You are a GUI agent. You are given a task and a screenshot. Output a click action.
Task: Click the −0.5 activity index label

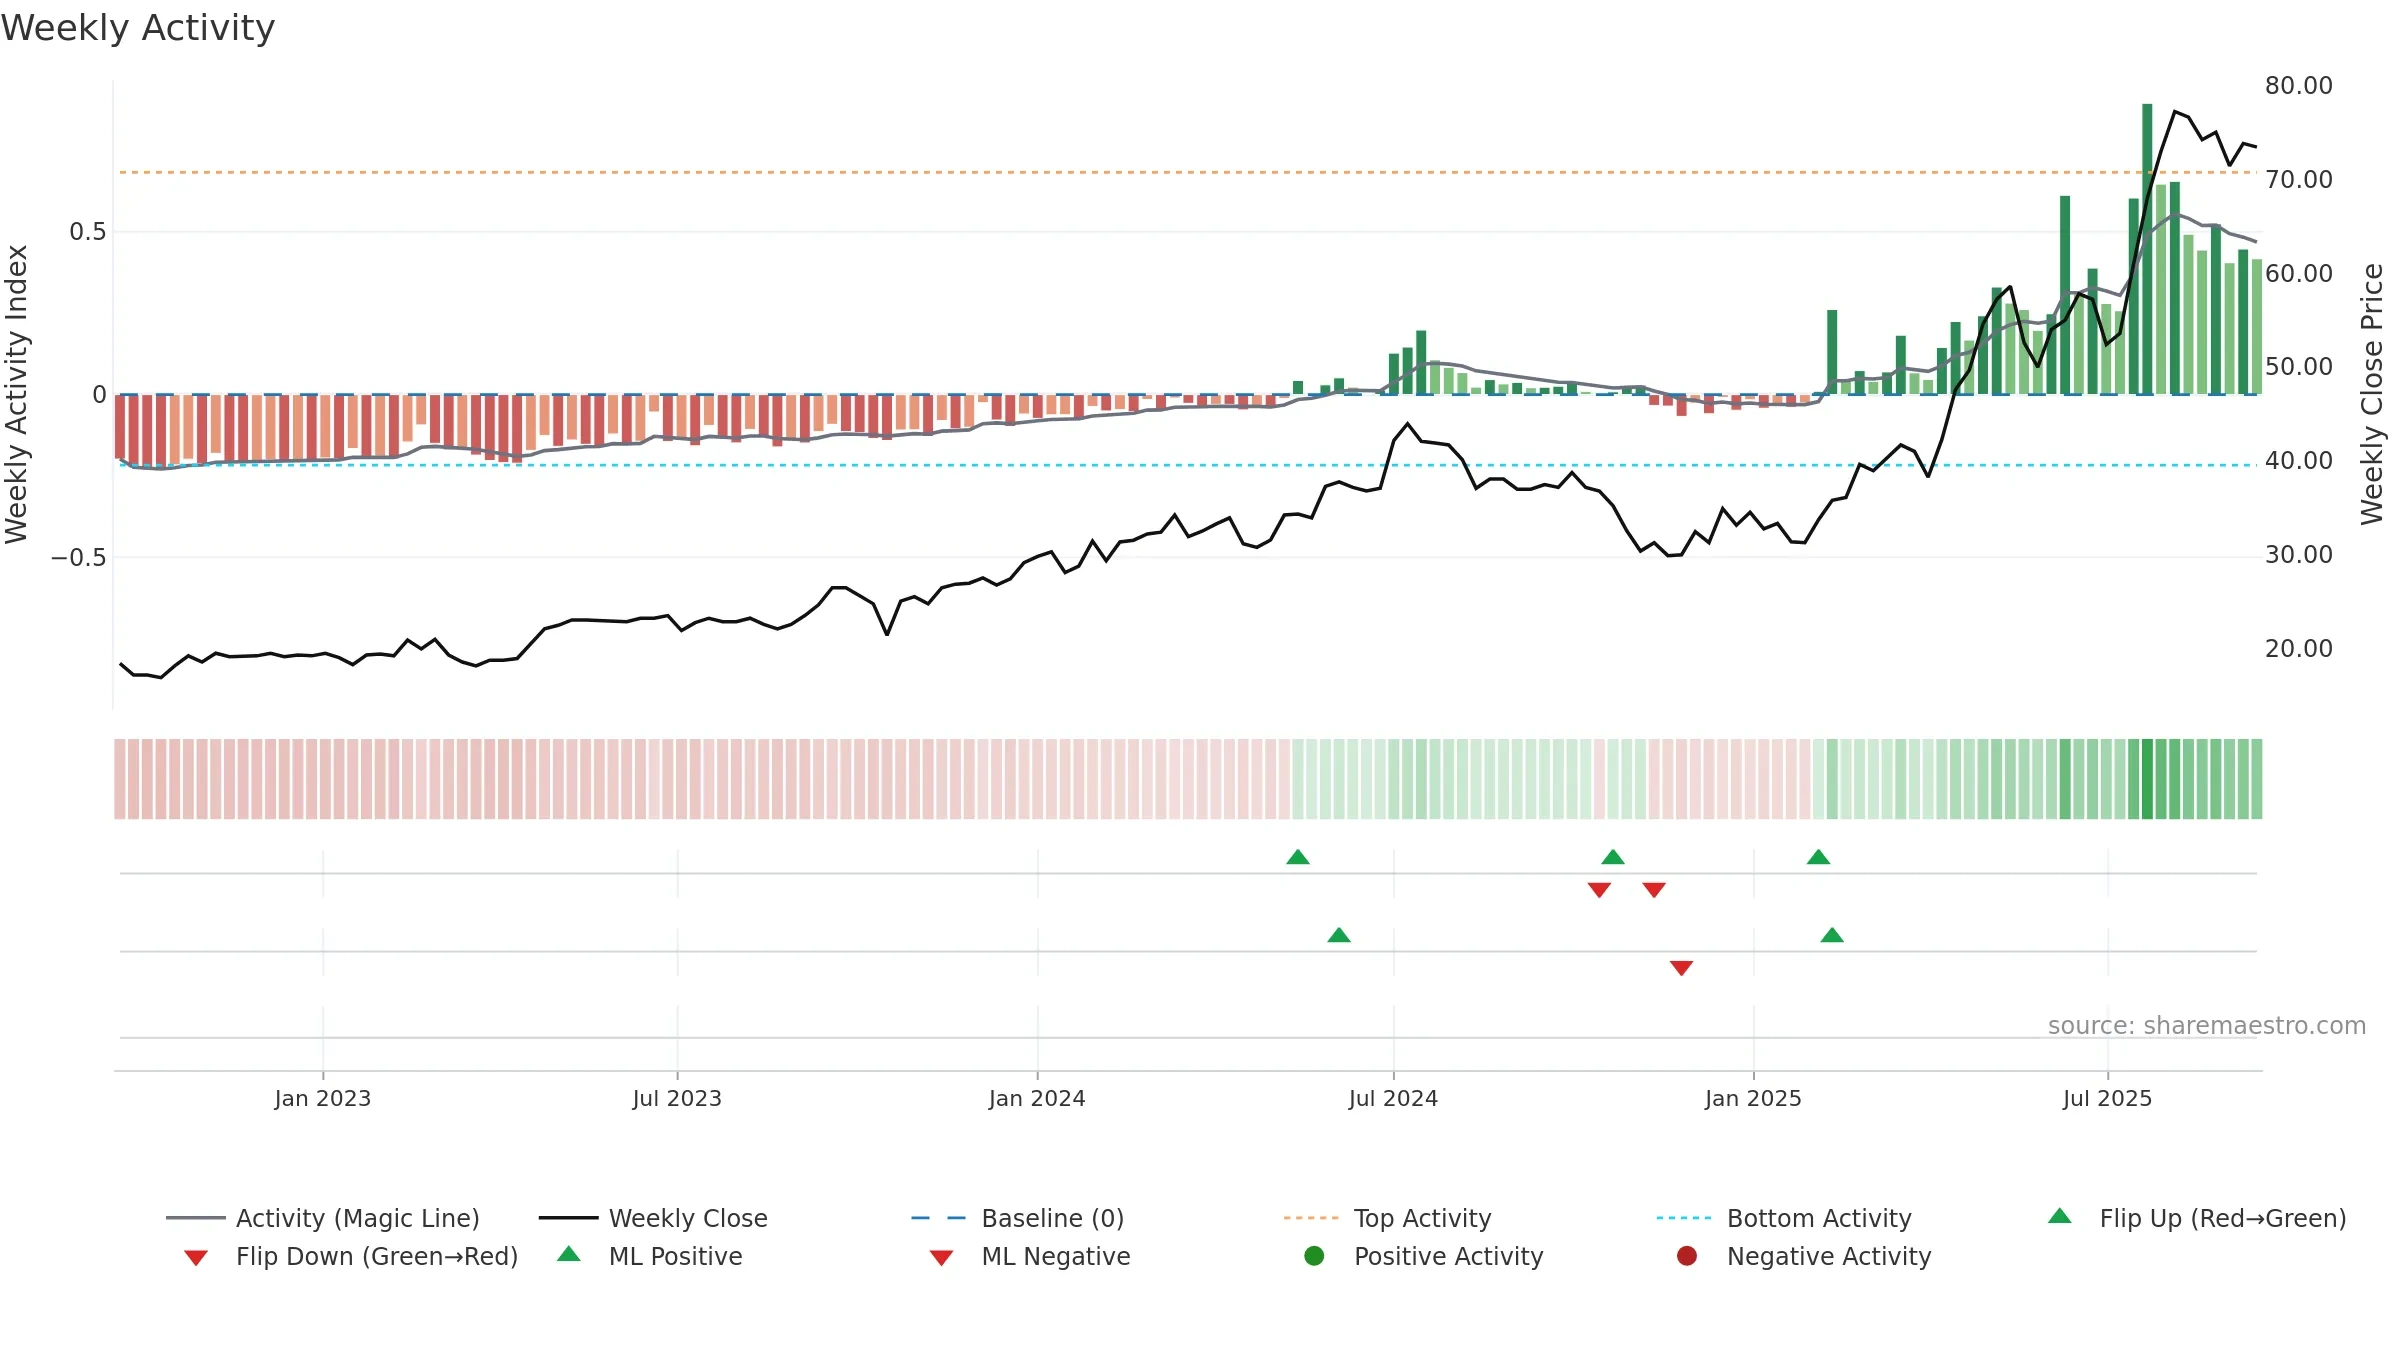(x=79, y=558)
